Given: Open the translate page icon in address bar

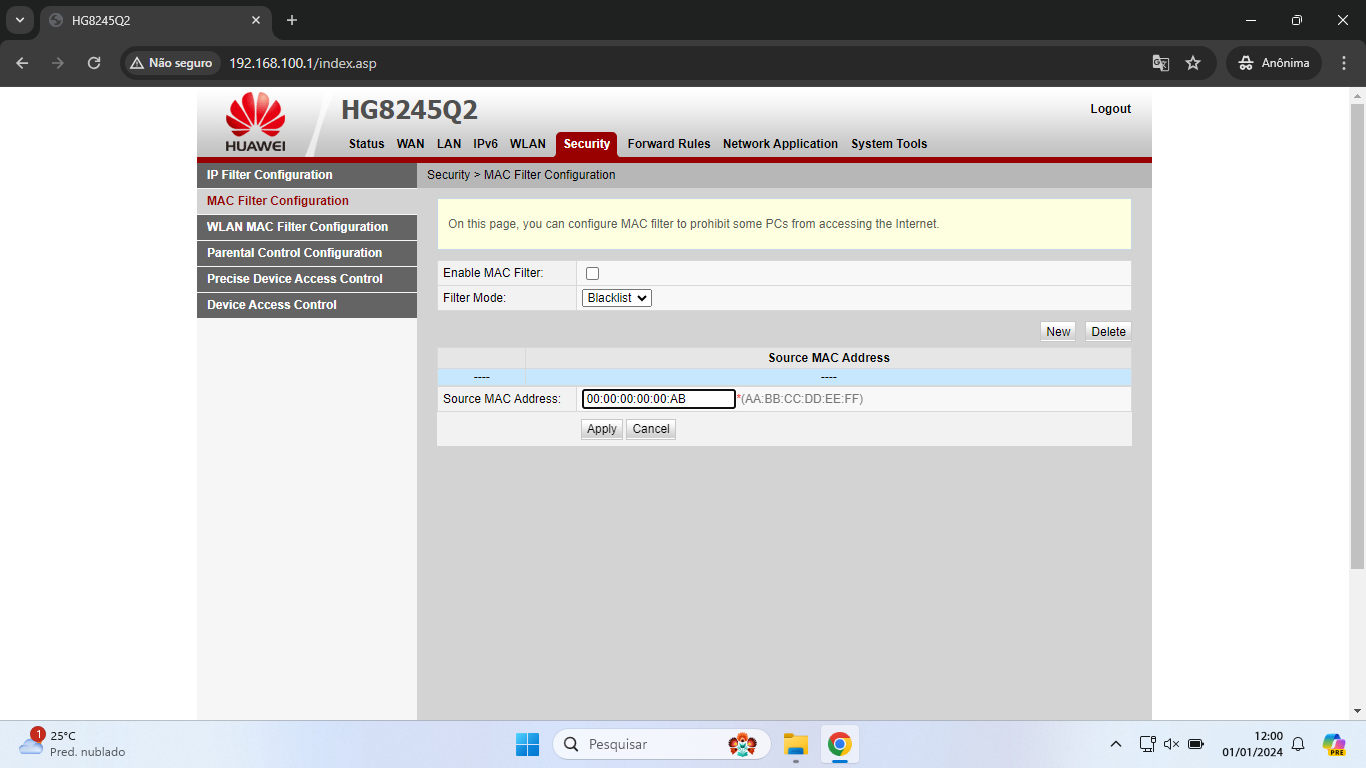Looking at the screenshot, I should (x=1161, y=63).
